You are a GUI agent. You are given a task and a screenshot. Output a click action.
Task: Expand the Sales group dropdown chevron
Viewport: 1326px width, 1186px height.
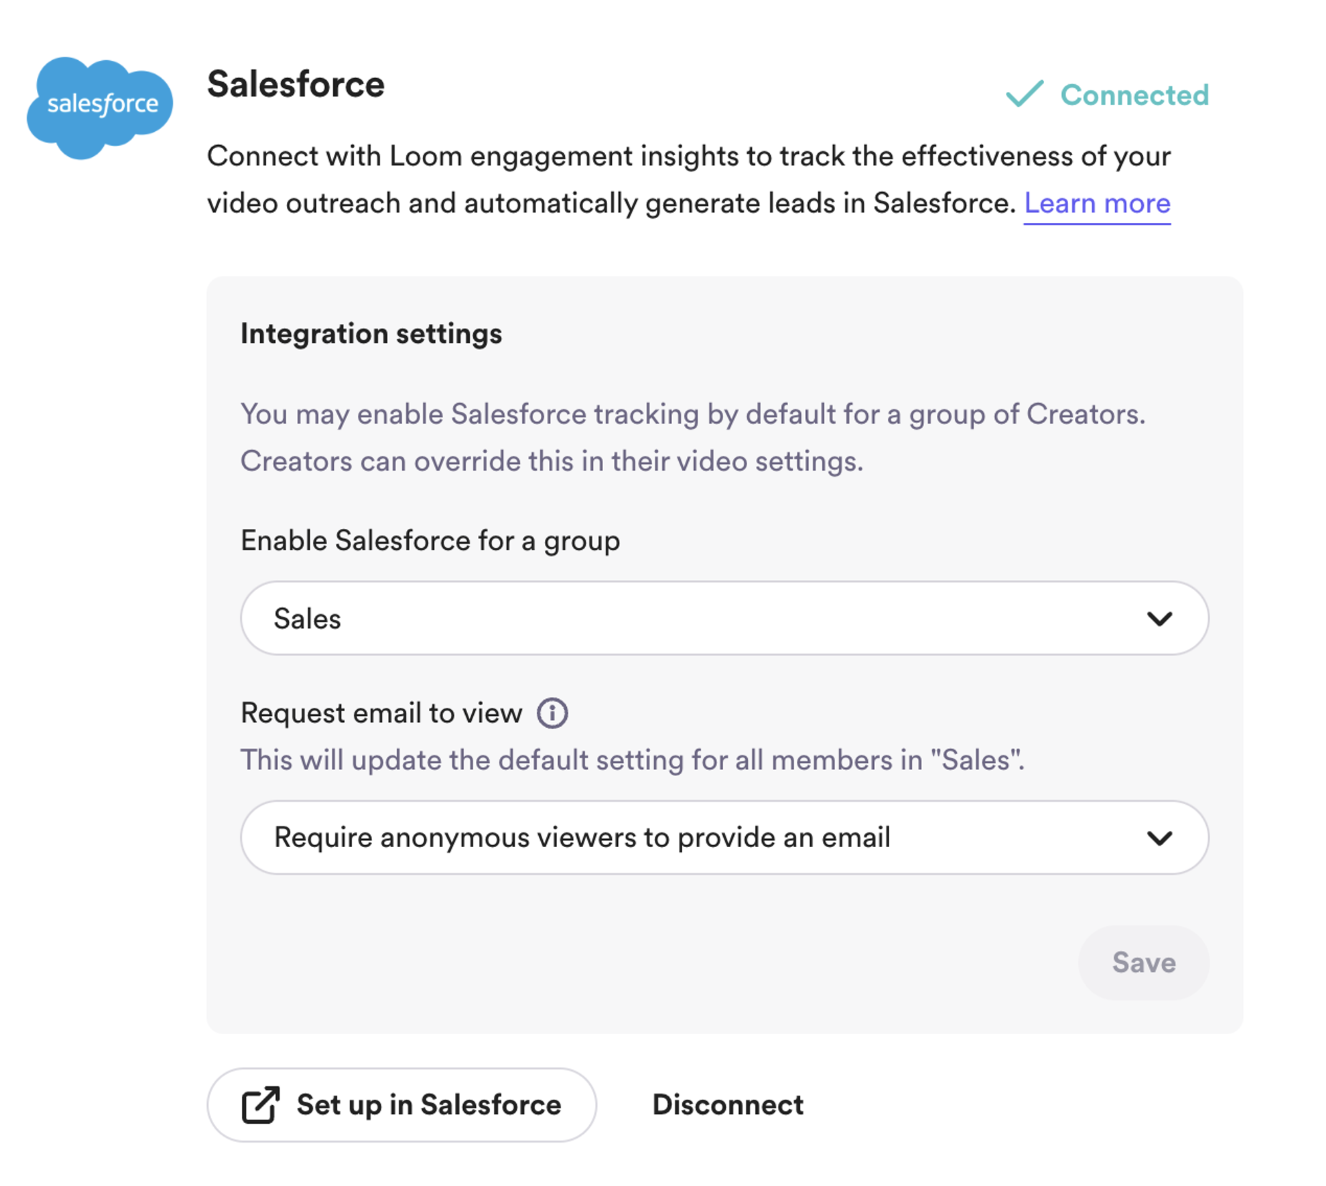pyautogui.click(x=1159, y=619)
